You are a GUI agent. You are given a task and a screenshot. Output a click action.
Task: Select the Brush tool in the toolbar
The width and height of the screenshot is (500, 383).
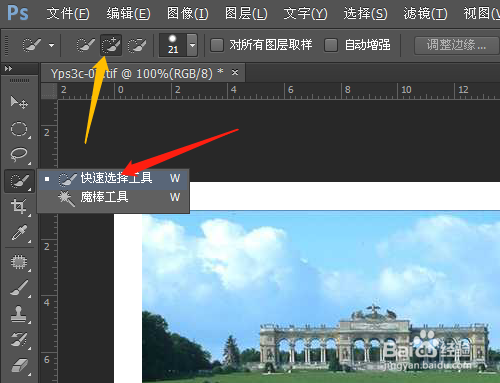click(x=19, y=288)
